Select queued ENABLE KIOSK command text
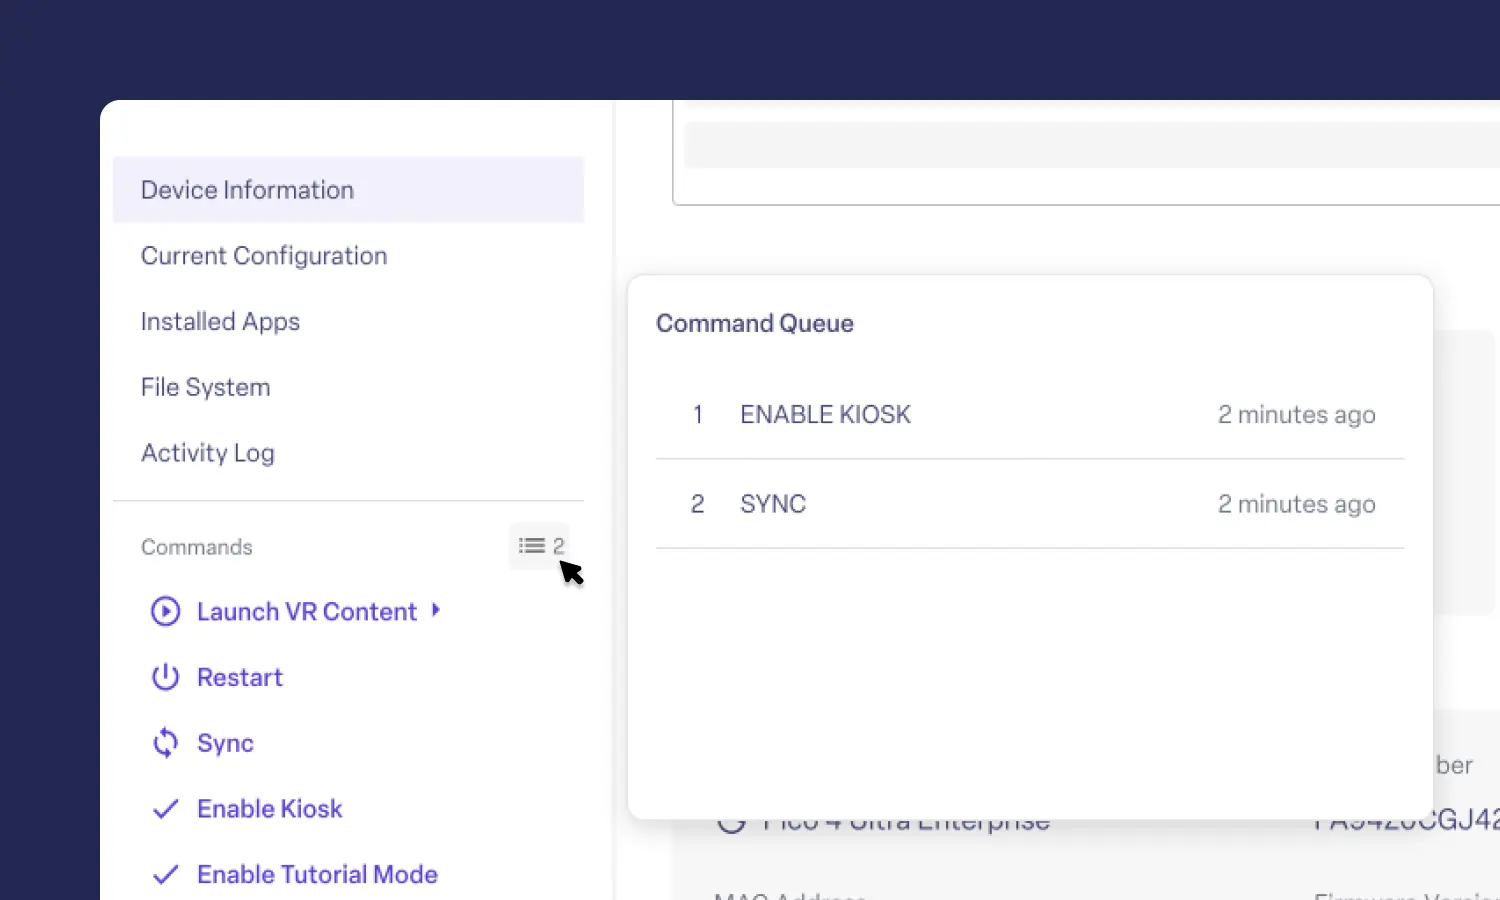Viewport: 1500px width, 900px height. pyautogui.click(x=825, y=415)
